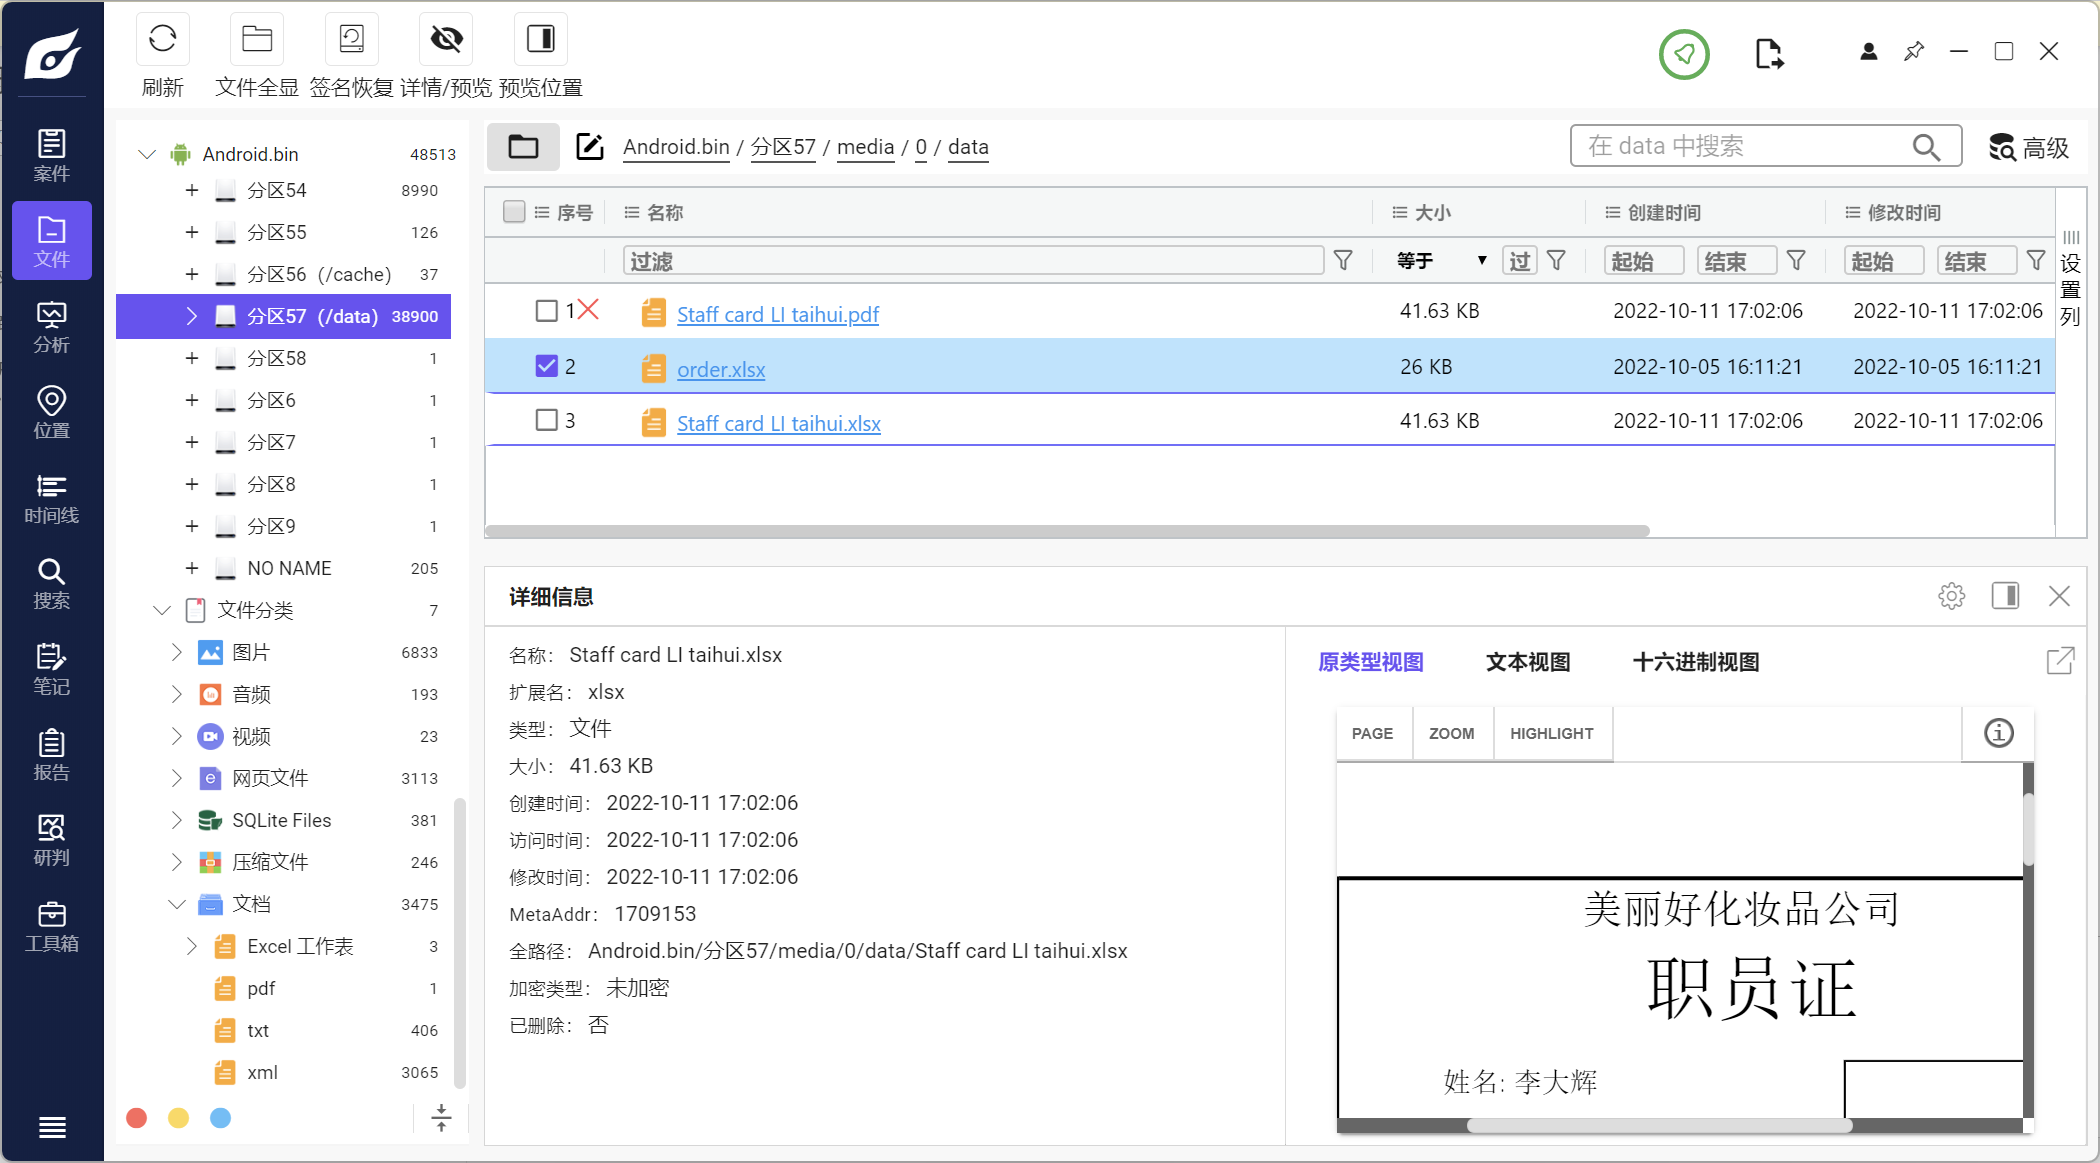Open the 工具箱 toolbox sidebar icon

tap(52, 926)
